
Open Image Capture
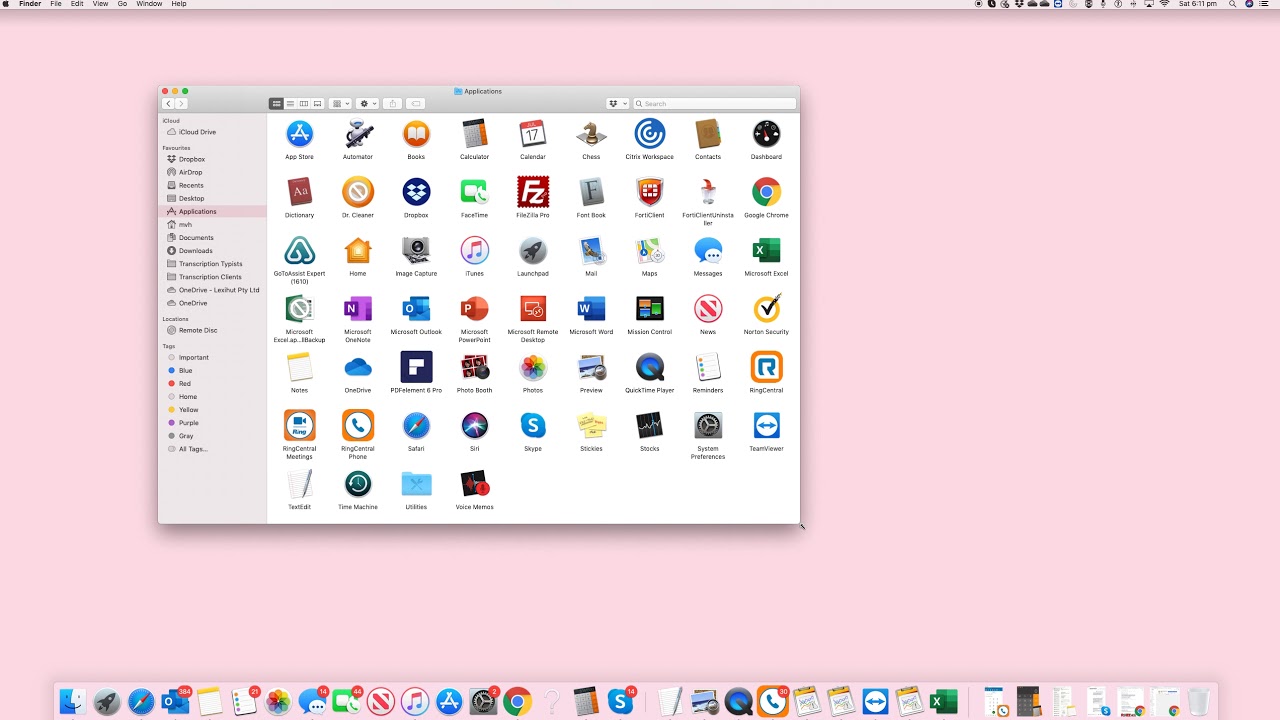(416, 250)
